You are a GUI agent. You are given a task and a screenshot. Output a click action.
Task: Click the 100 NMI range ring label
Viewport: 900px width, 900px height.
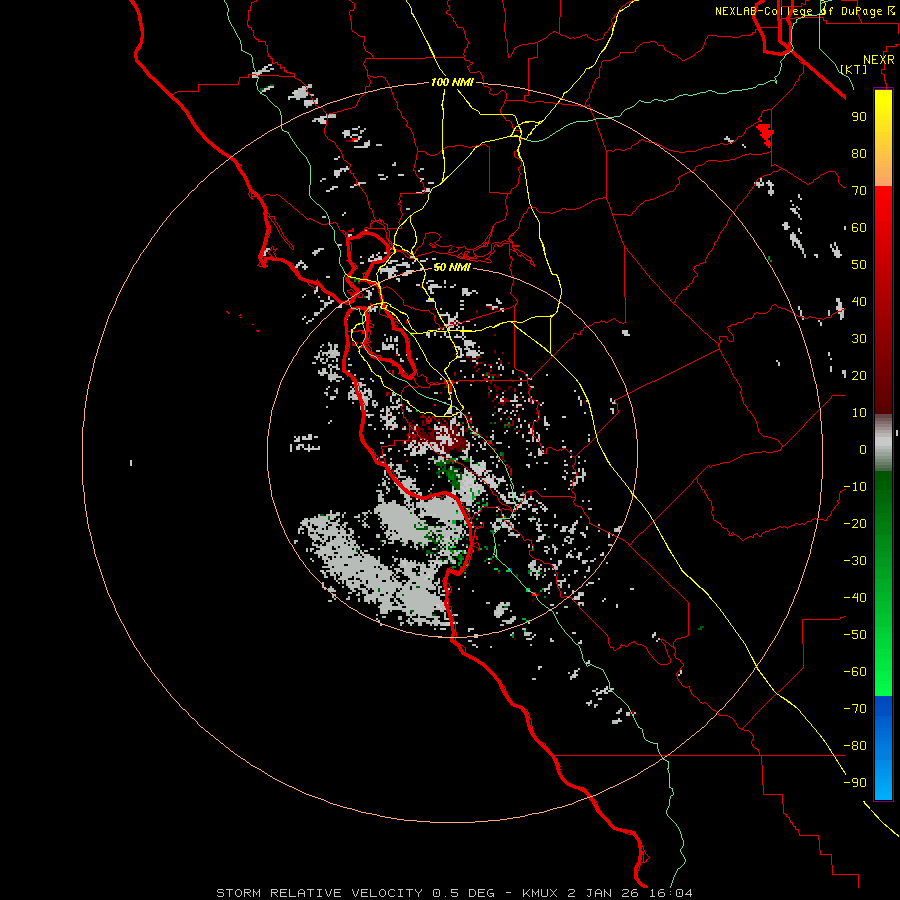(452, 82)
